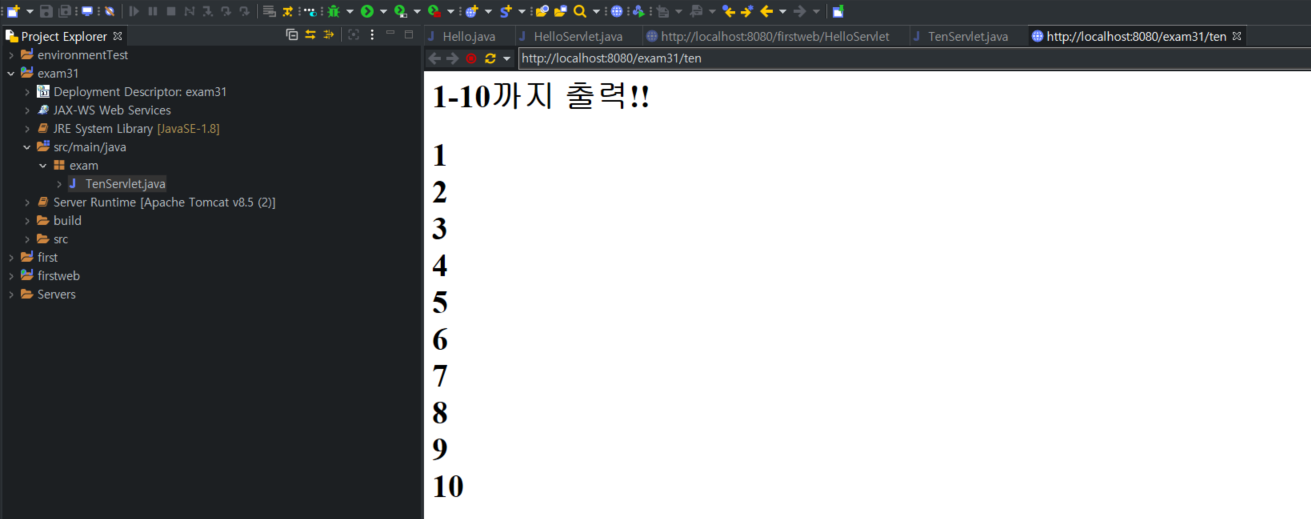Open the Run configurations dropdown arrow
Screen dimensions: 1311x519
pos(383,11)
